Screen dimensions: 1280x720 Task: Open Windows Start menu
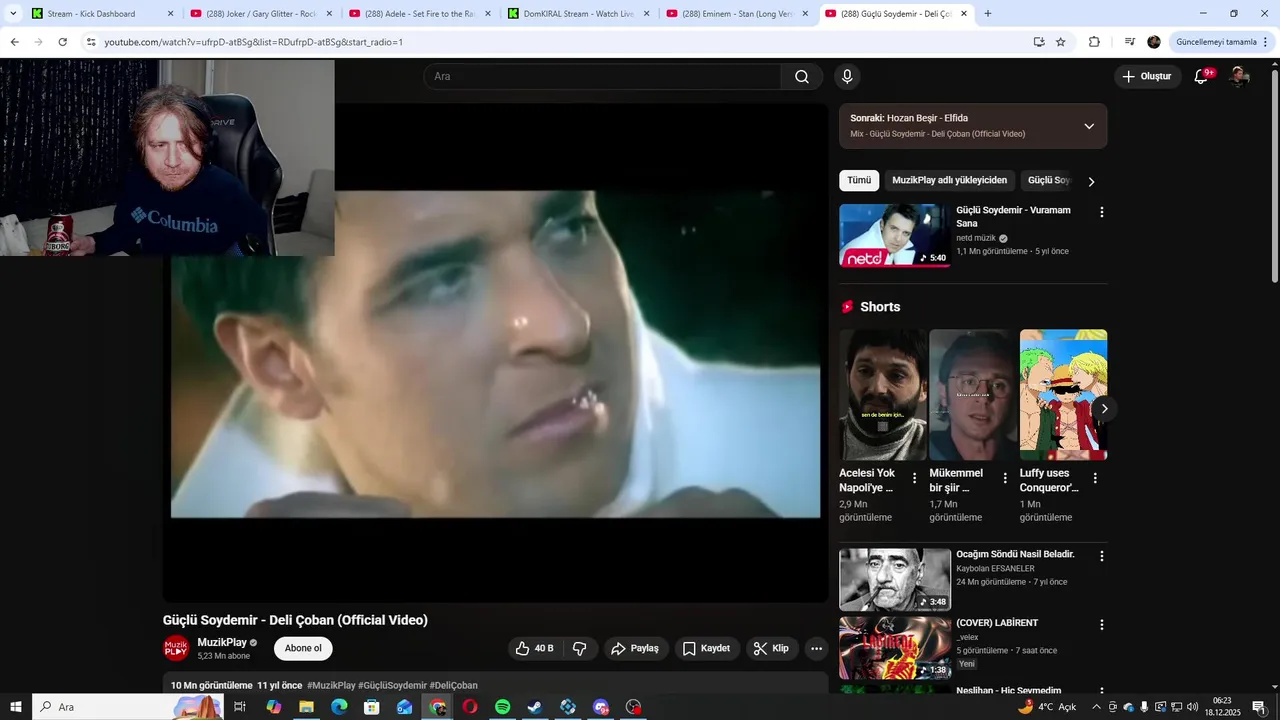tap(16, 707)
